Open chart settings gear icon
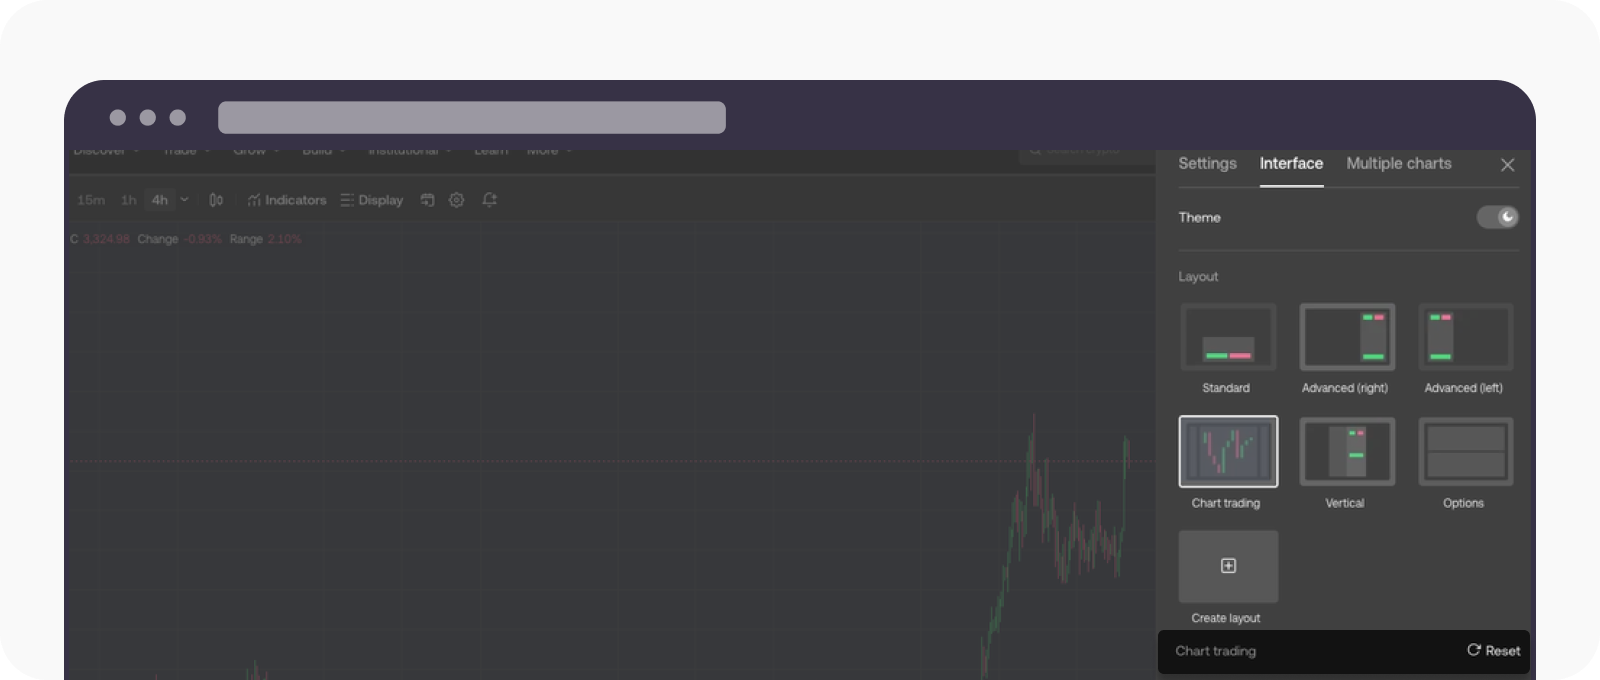Image resolution: width=1600 pixels, height=680 pixels. click(x=457, y=200)
